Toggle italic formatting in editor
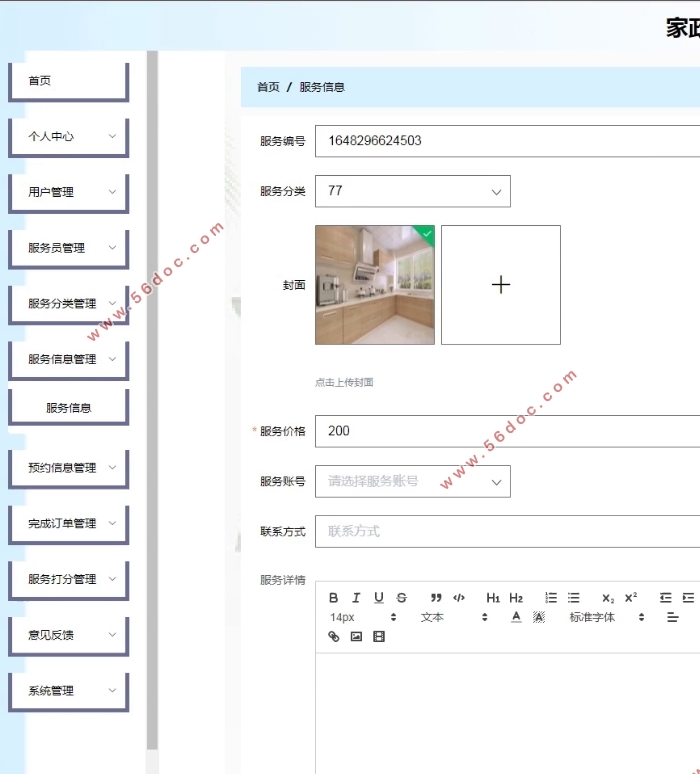 coord(356,598)
